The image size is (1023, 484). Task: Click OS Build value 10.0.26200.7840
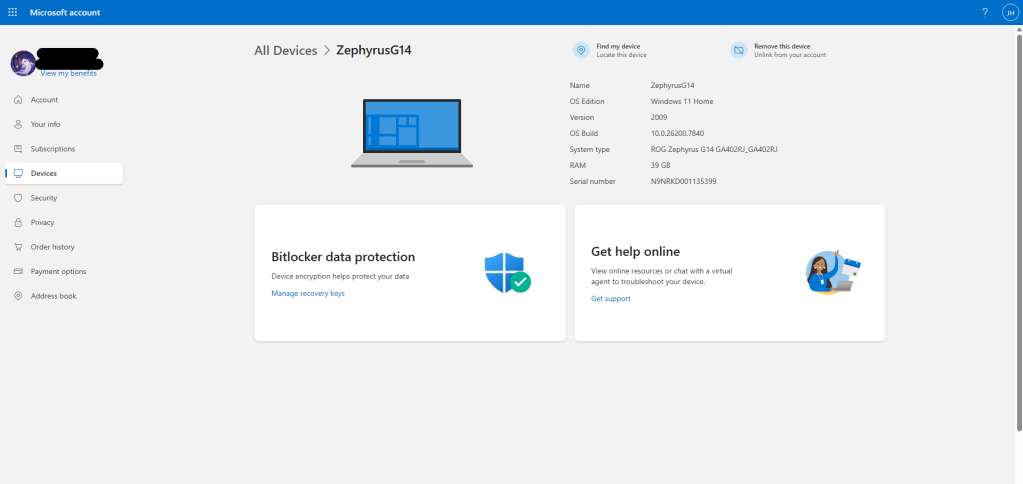(x=677, y=133)
